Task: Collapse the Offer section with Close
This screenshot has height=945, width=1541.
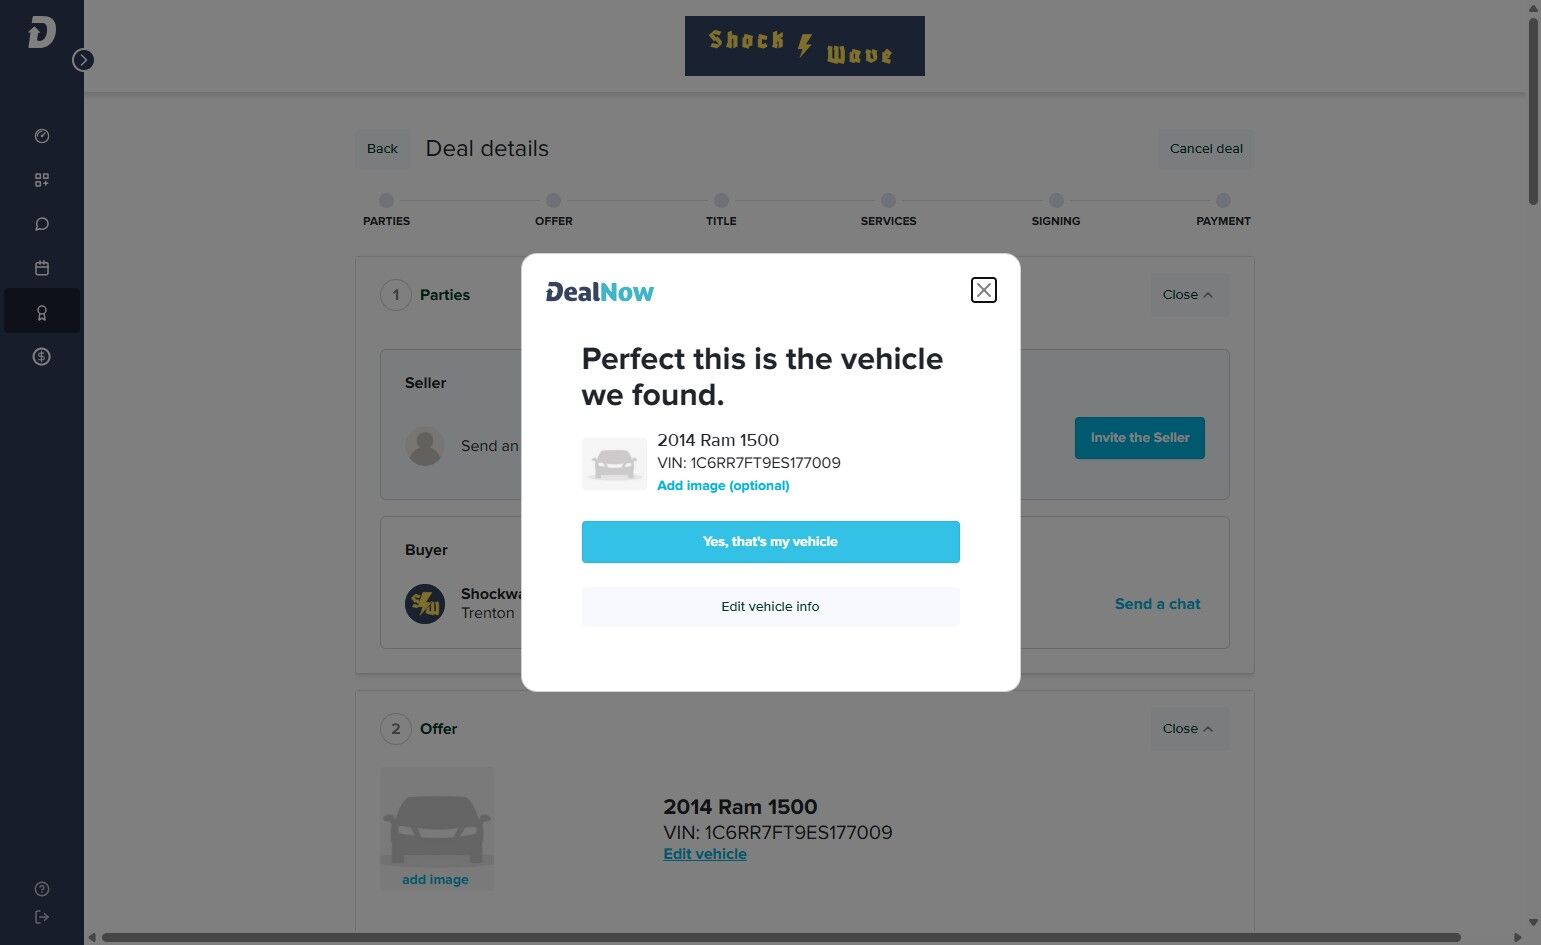Action: [x=1188, y=729]
